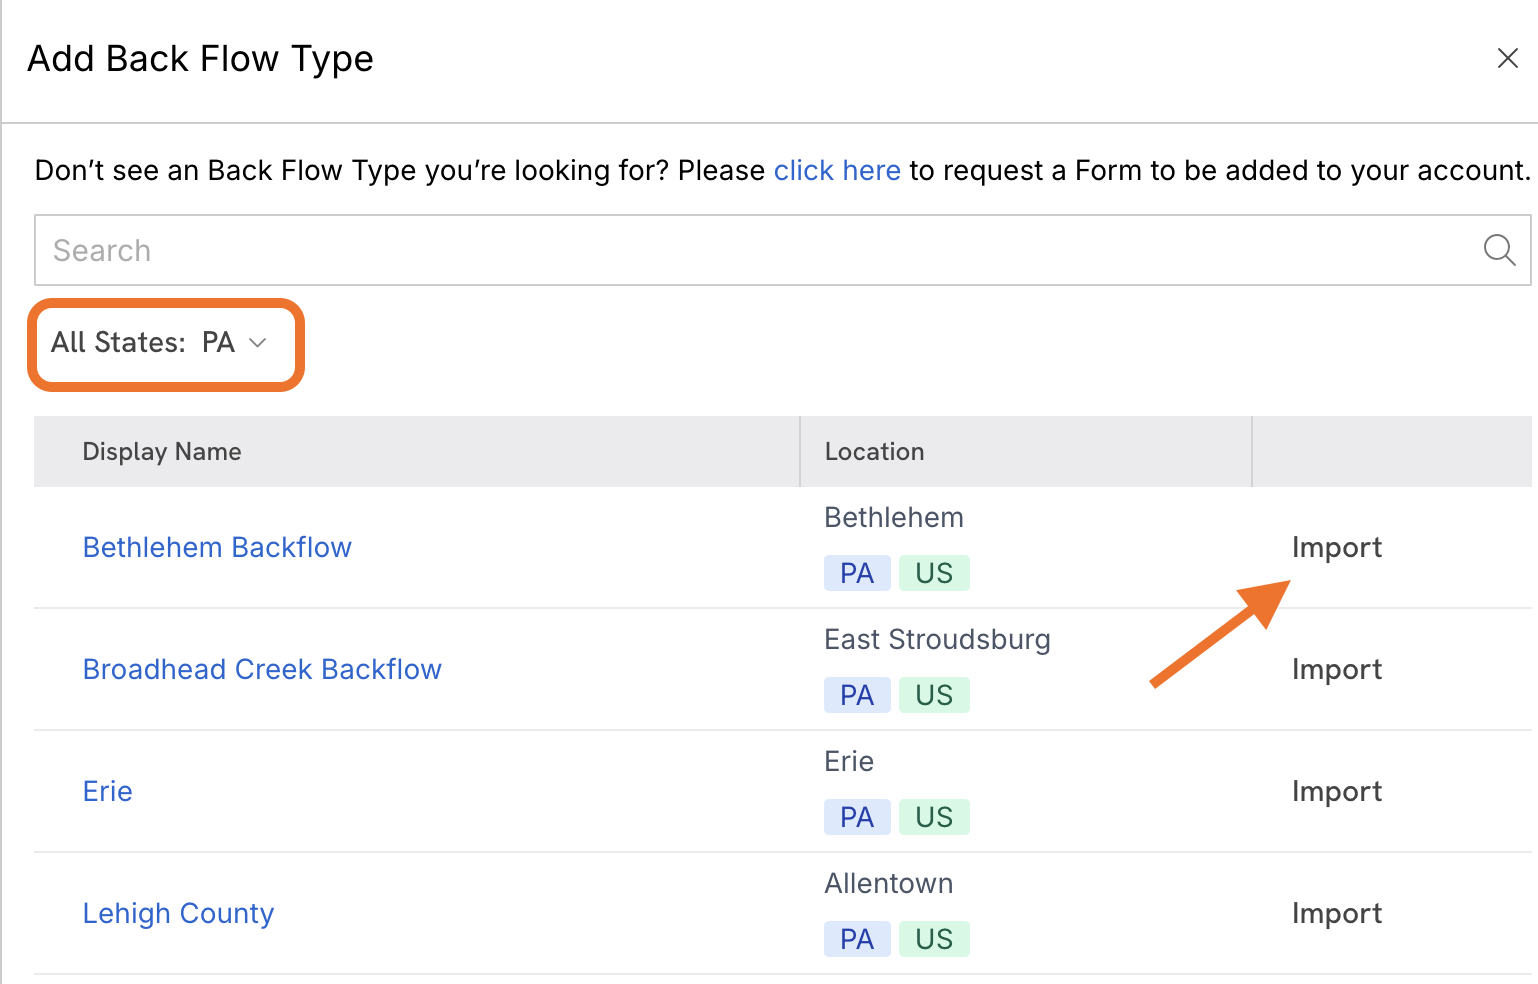Viewport: 1538px width, 984px height.
Task: Open the Lehigh County form link
Action: click(178, 914)
